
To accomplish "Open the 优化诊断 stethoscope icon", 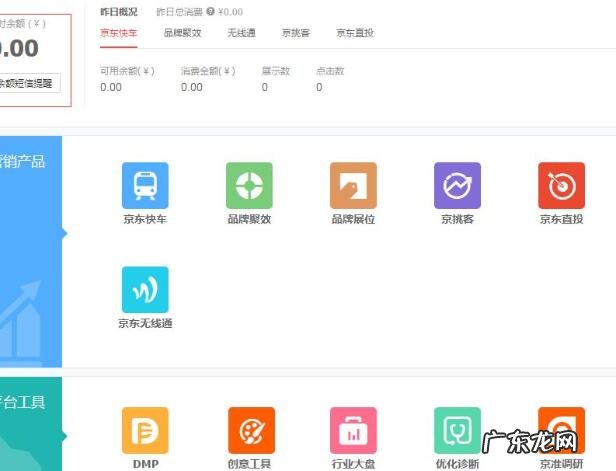I will pyautogui.click(x=457, y=431).
